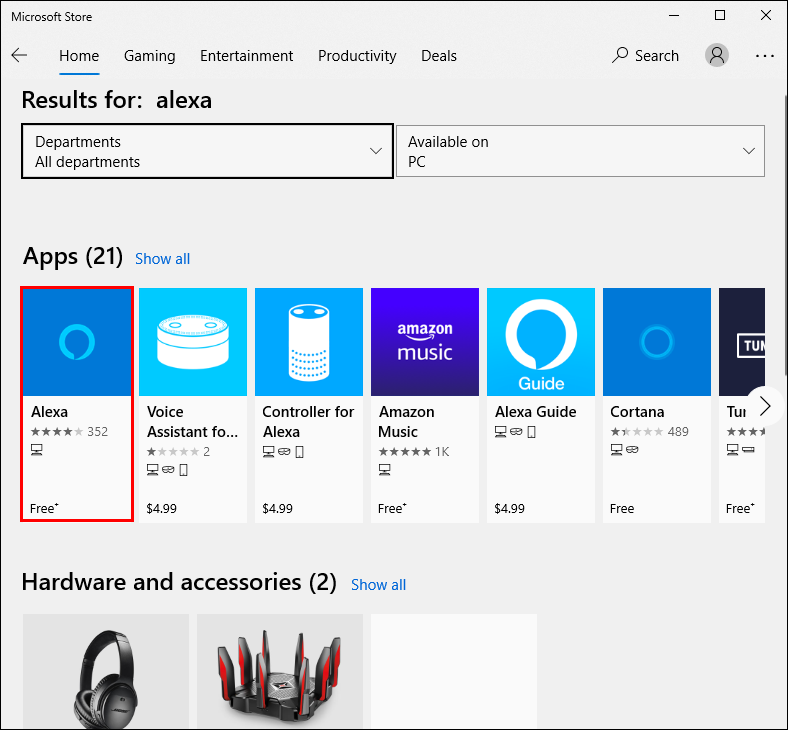
Task: Go back with the arrow icon
Action: pos(19,55)
